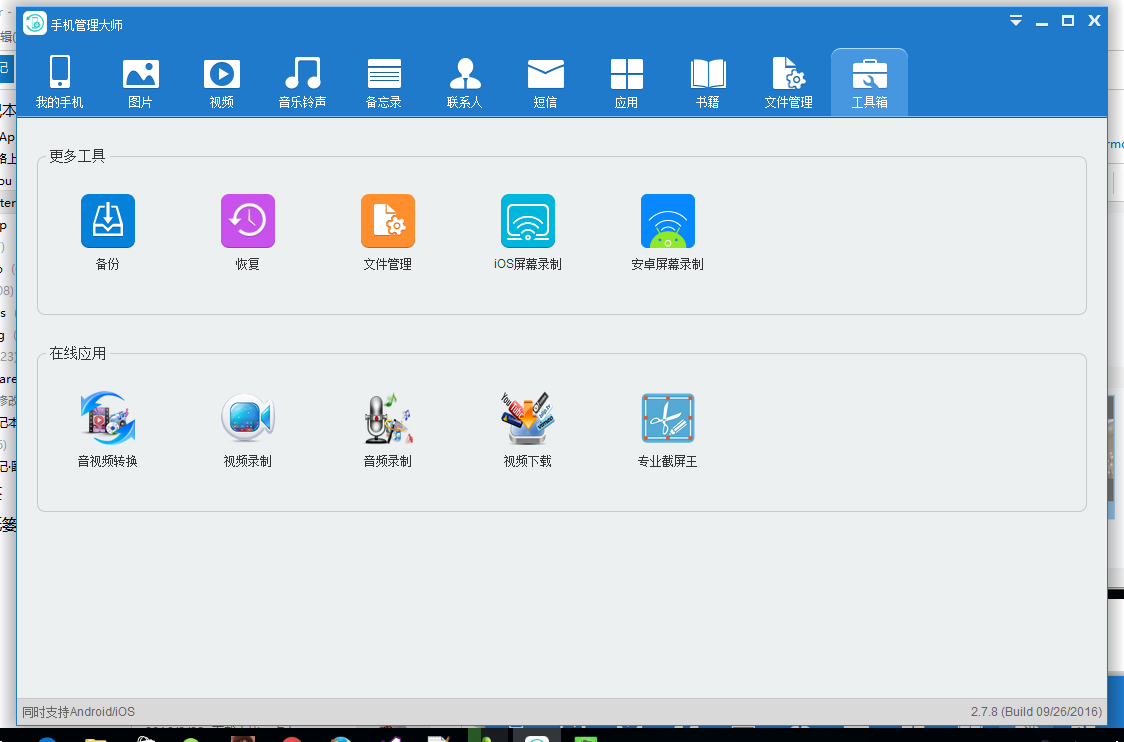Click the 手机管理大师 app logo
The image size is (1124, 742).
pos(35,24)
